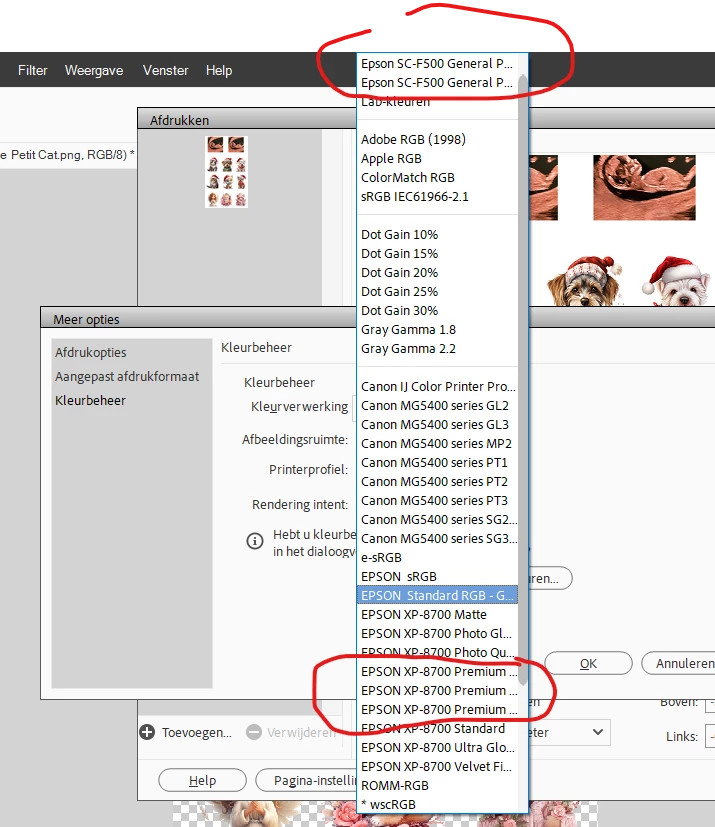Open the dropdown arrow near Links field

[x=597, y=732]
